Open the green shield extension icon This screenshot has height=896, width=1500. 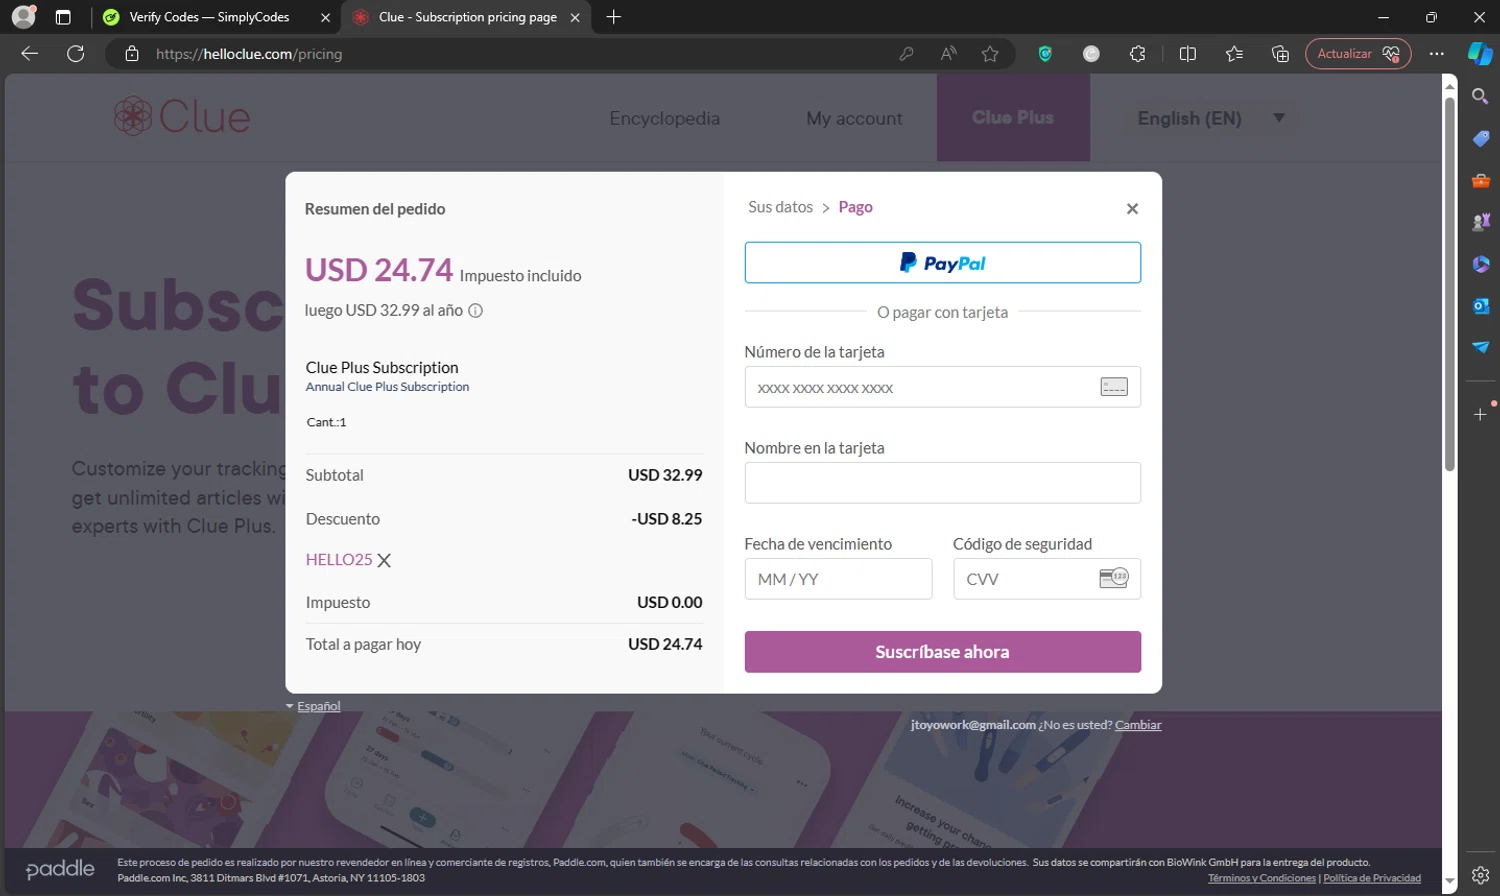tap(1045, 54)
